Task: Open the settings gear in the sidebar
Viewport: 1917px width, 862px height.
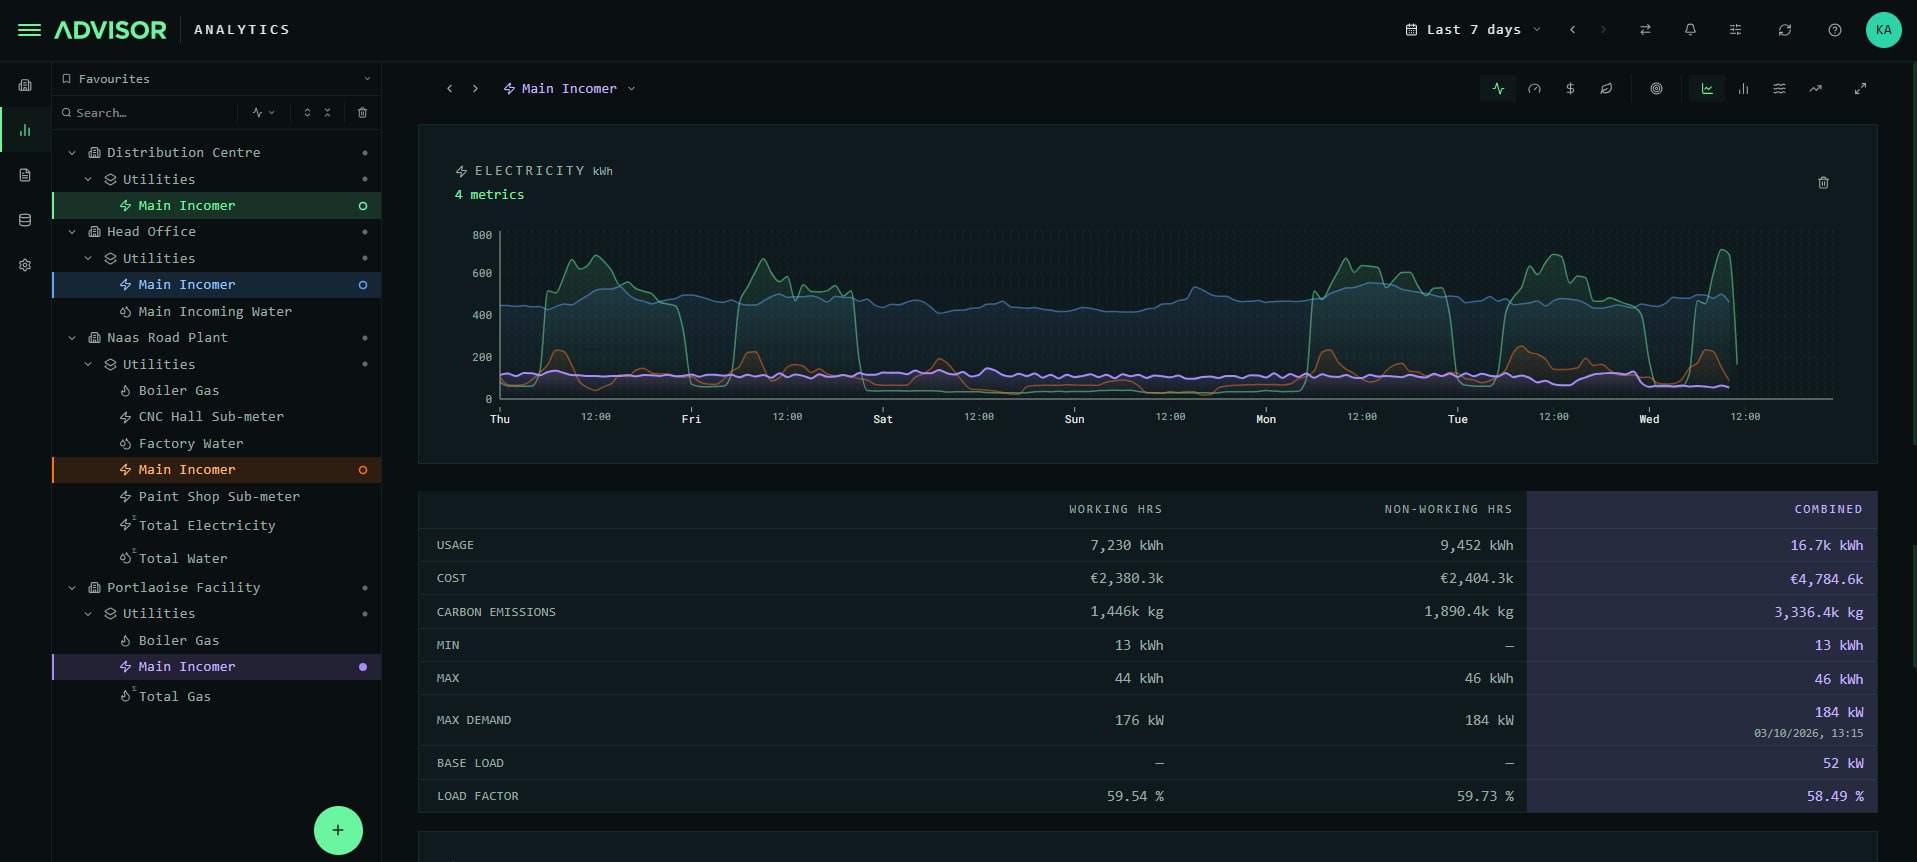Action: (25, 265)
